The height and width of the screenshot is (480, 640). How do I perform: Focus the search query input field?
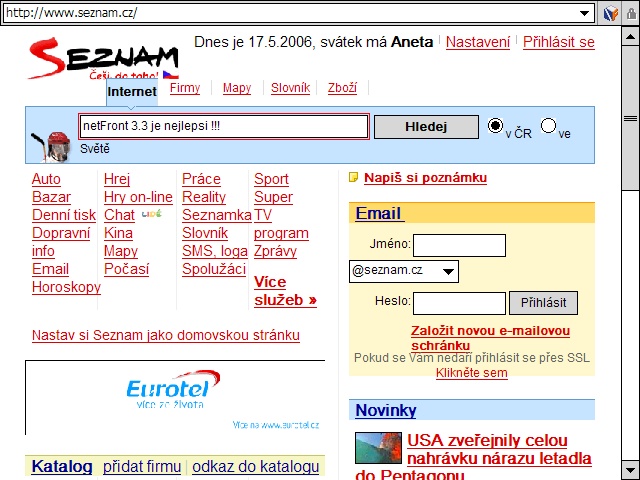(x=224, y=127)
